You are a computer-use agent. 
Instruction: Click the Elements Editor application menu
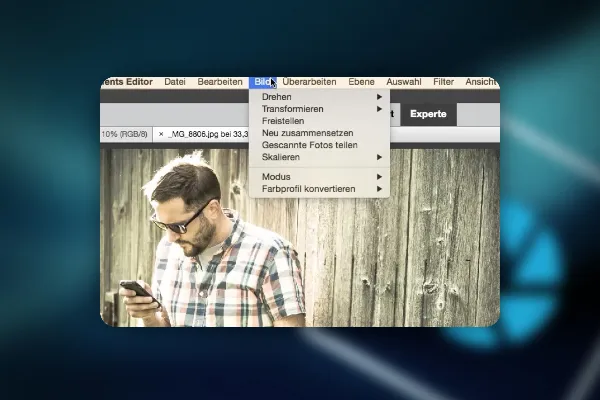click(x=127, y=82)
